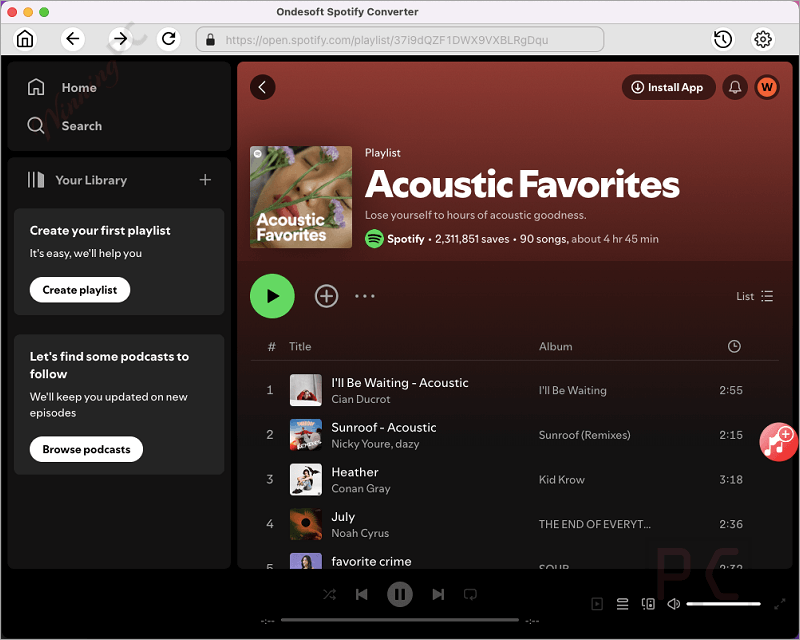The width and height of the screenshot is (800, 640).
Task: Click the Album column header
Action: (556, 347)
